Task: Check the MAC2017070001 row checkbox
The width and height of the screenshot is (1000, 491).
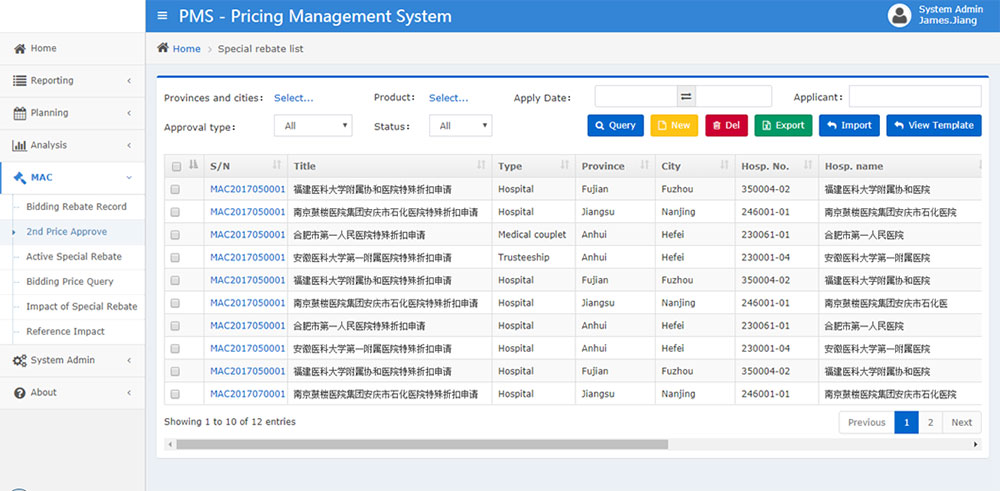Action: (x=175, y=394)
